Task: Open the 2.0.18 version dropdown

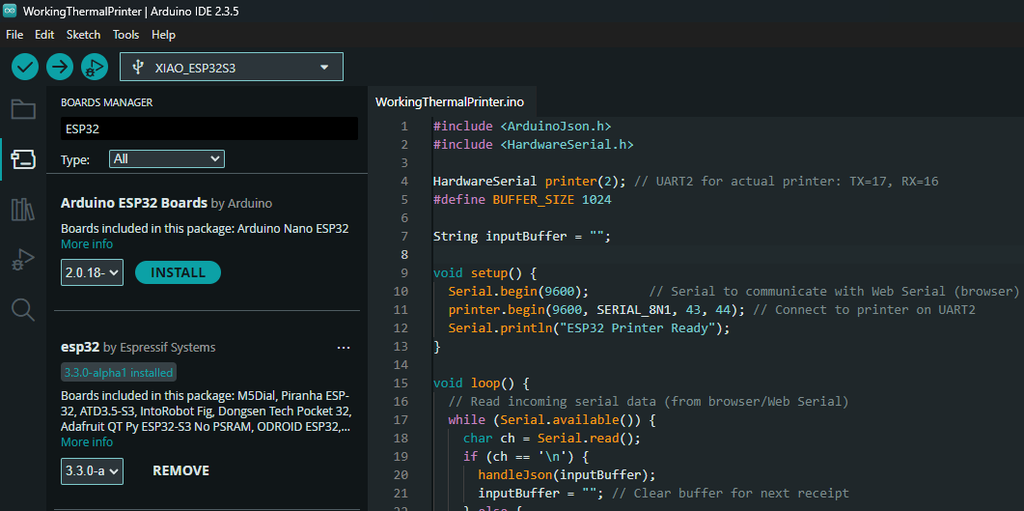Action: coord(91,273)
